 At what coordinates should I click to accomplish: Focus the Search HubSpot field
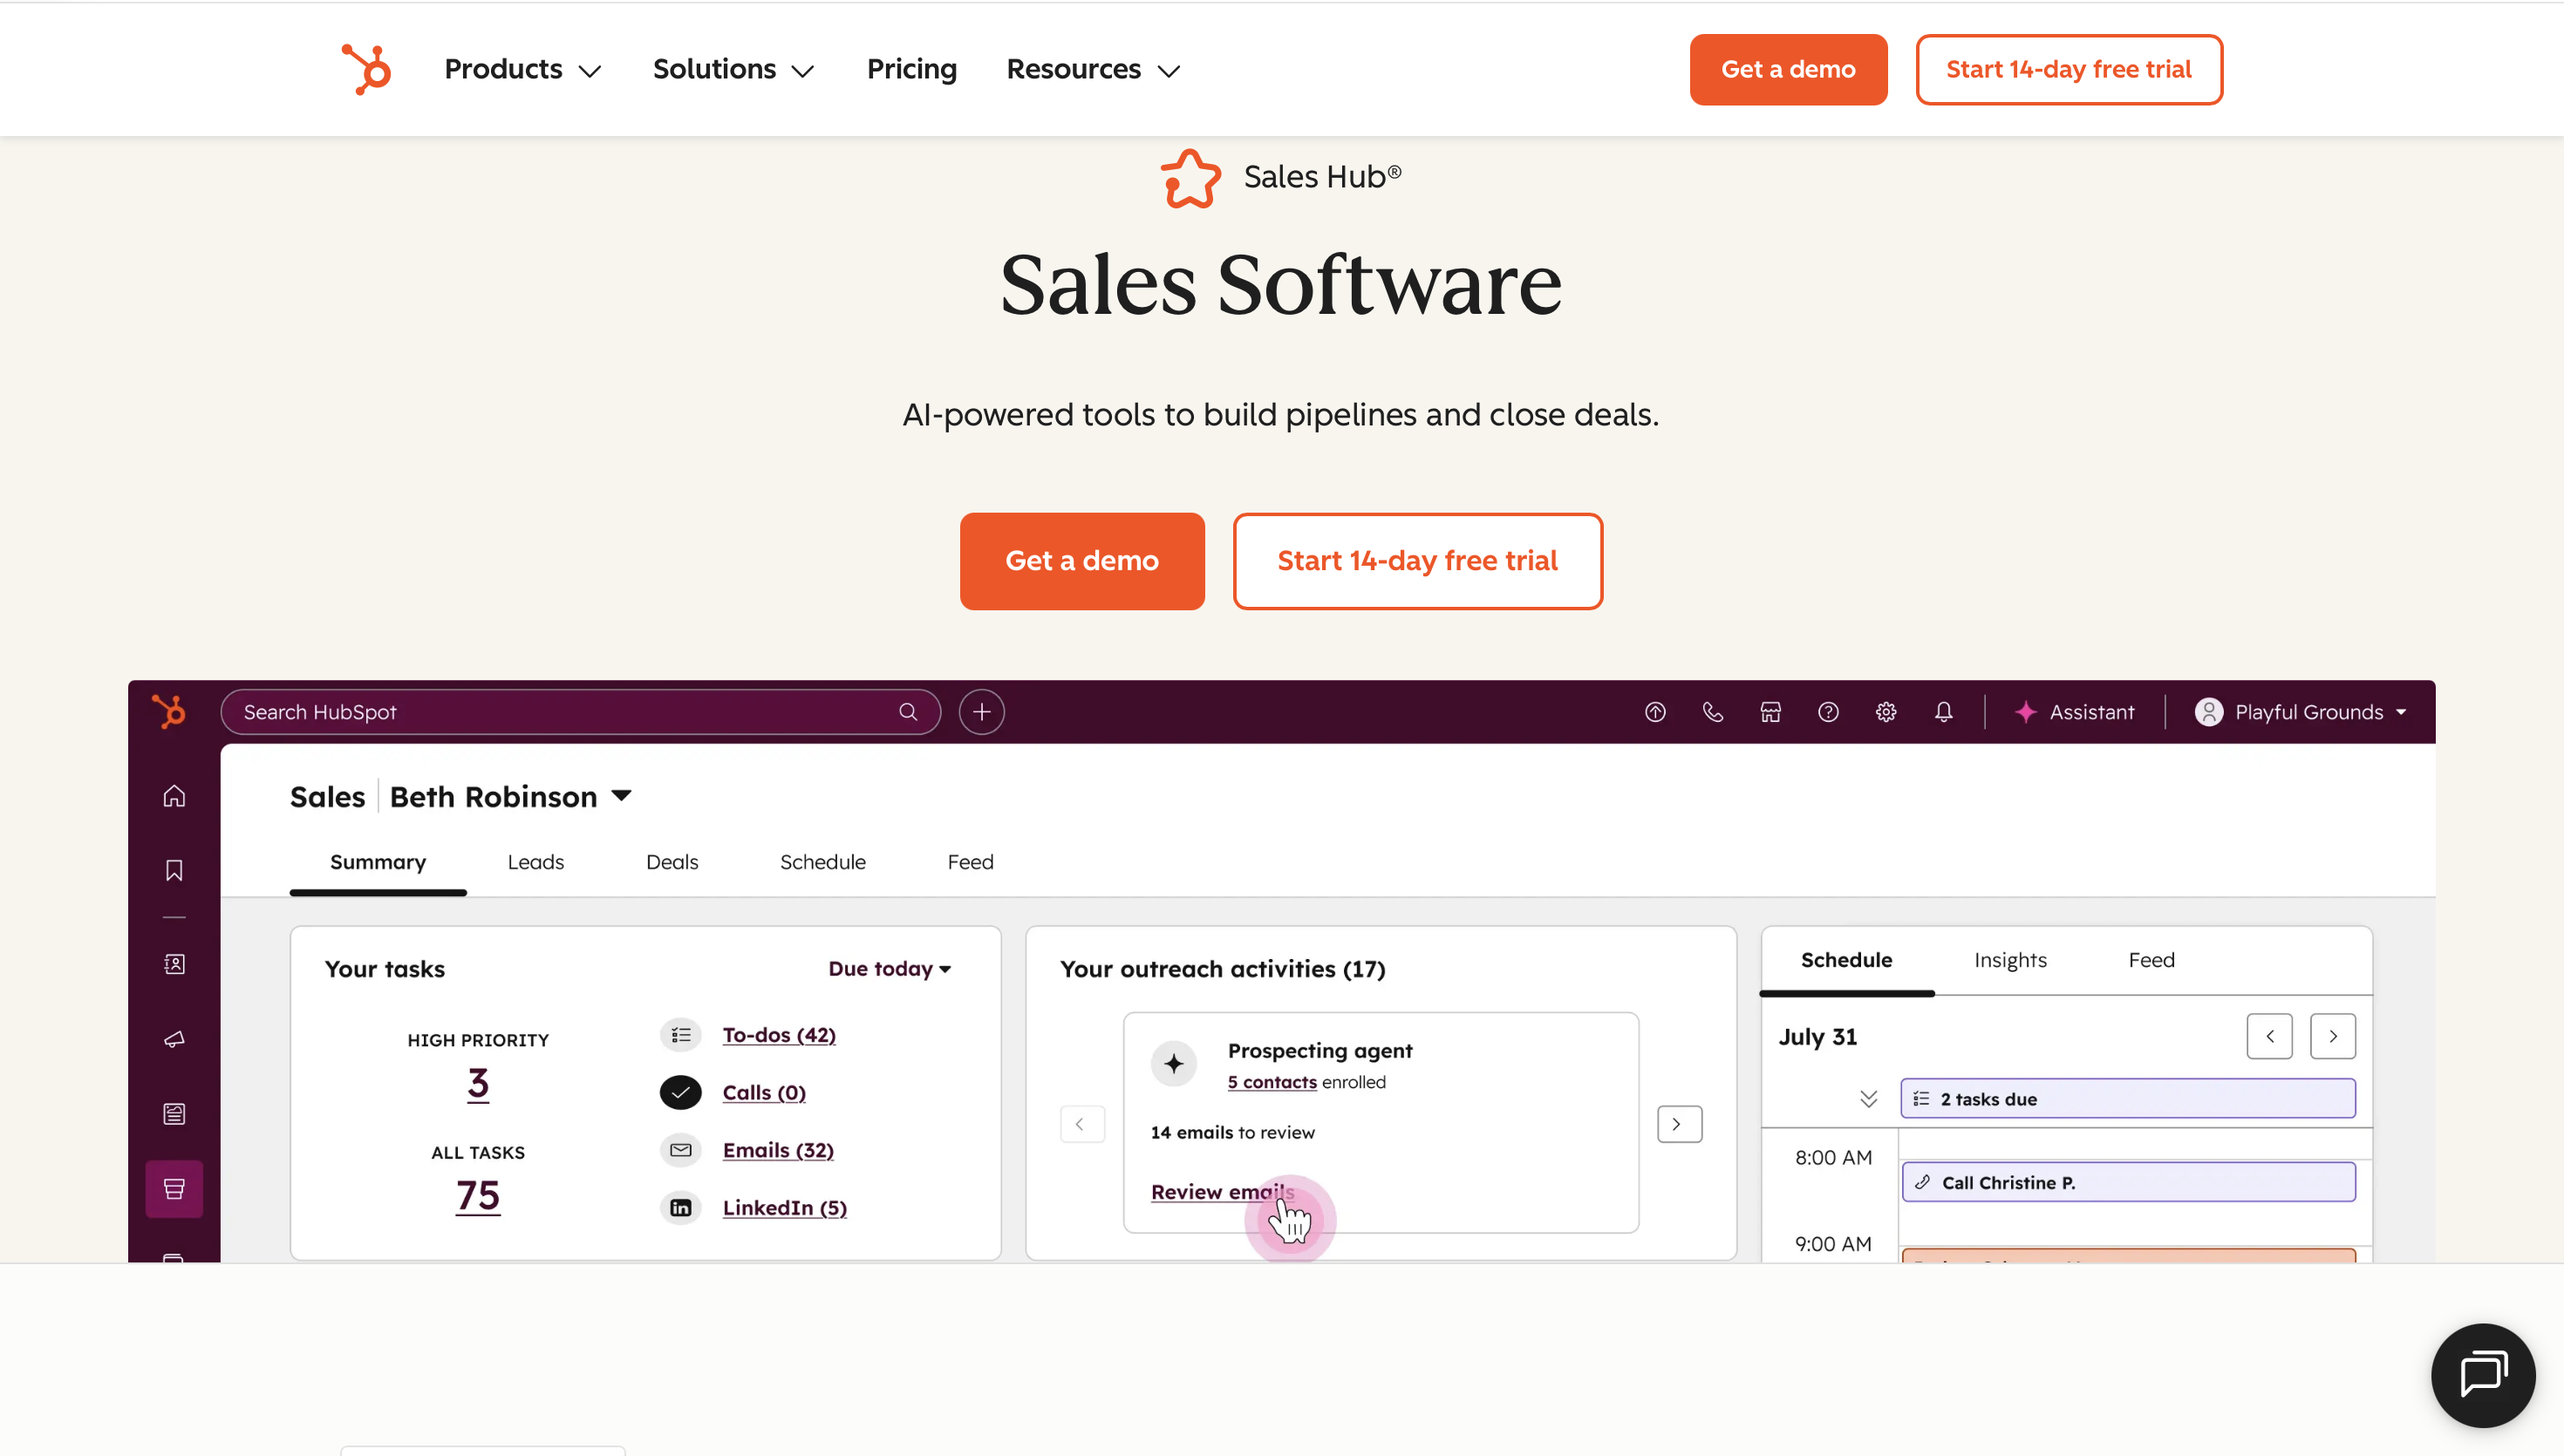(580, 711)
